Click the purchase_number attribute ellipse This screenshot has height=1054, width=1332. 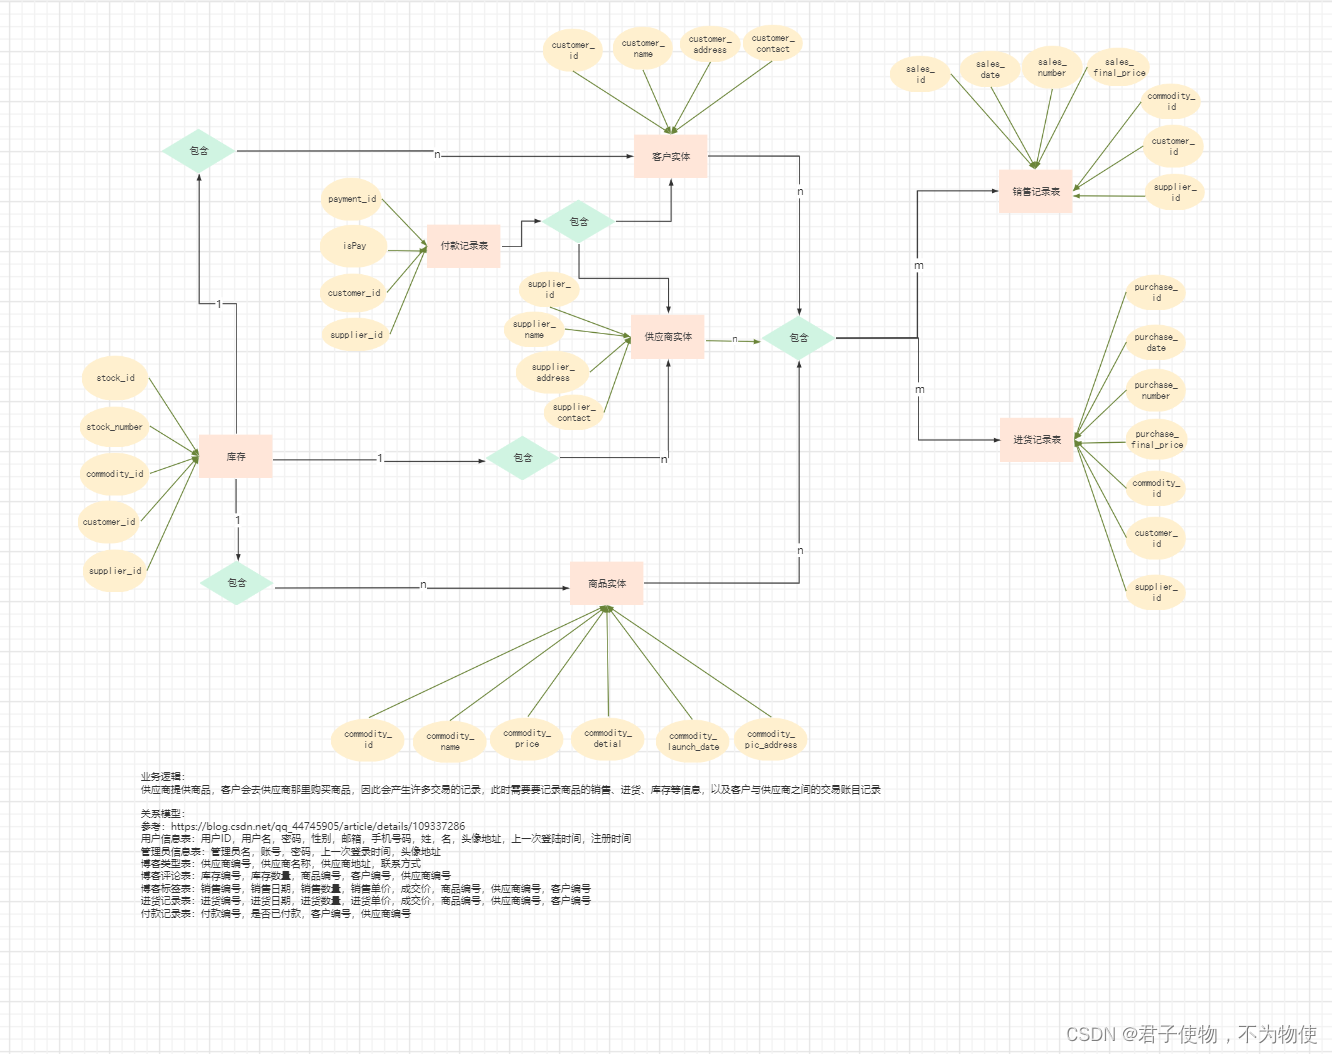[1156, 390]
